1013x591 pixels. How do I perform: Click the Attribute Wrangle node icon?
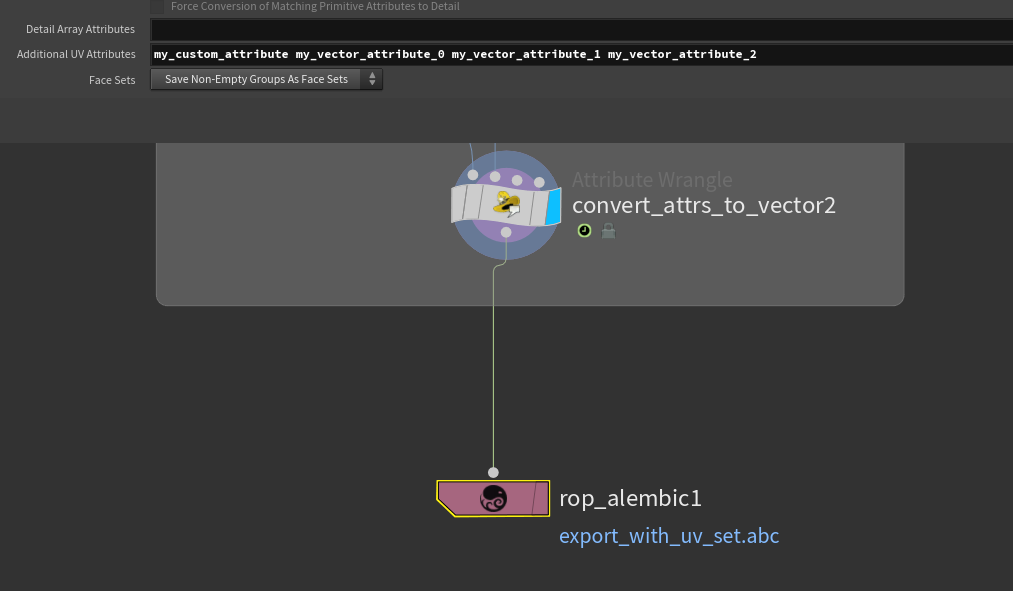pos(506,205)
